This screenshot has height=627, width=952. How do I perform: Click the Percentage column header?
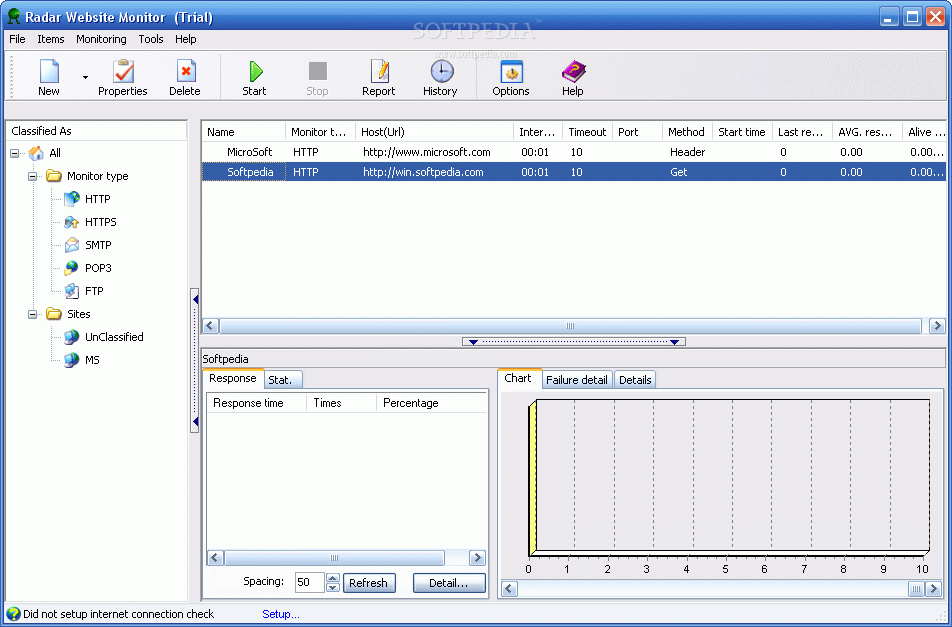431,403
